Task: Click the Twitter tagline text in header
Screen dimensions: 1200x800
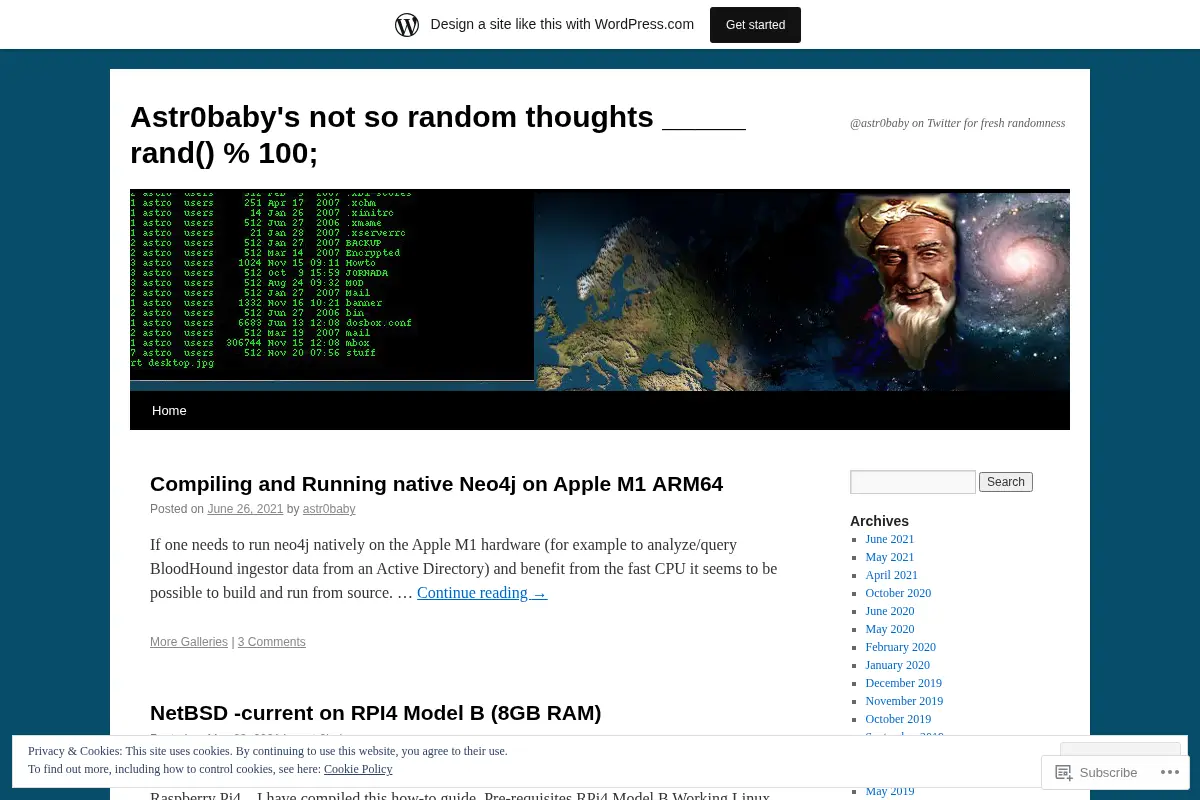Action: coord(957,123)
